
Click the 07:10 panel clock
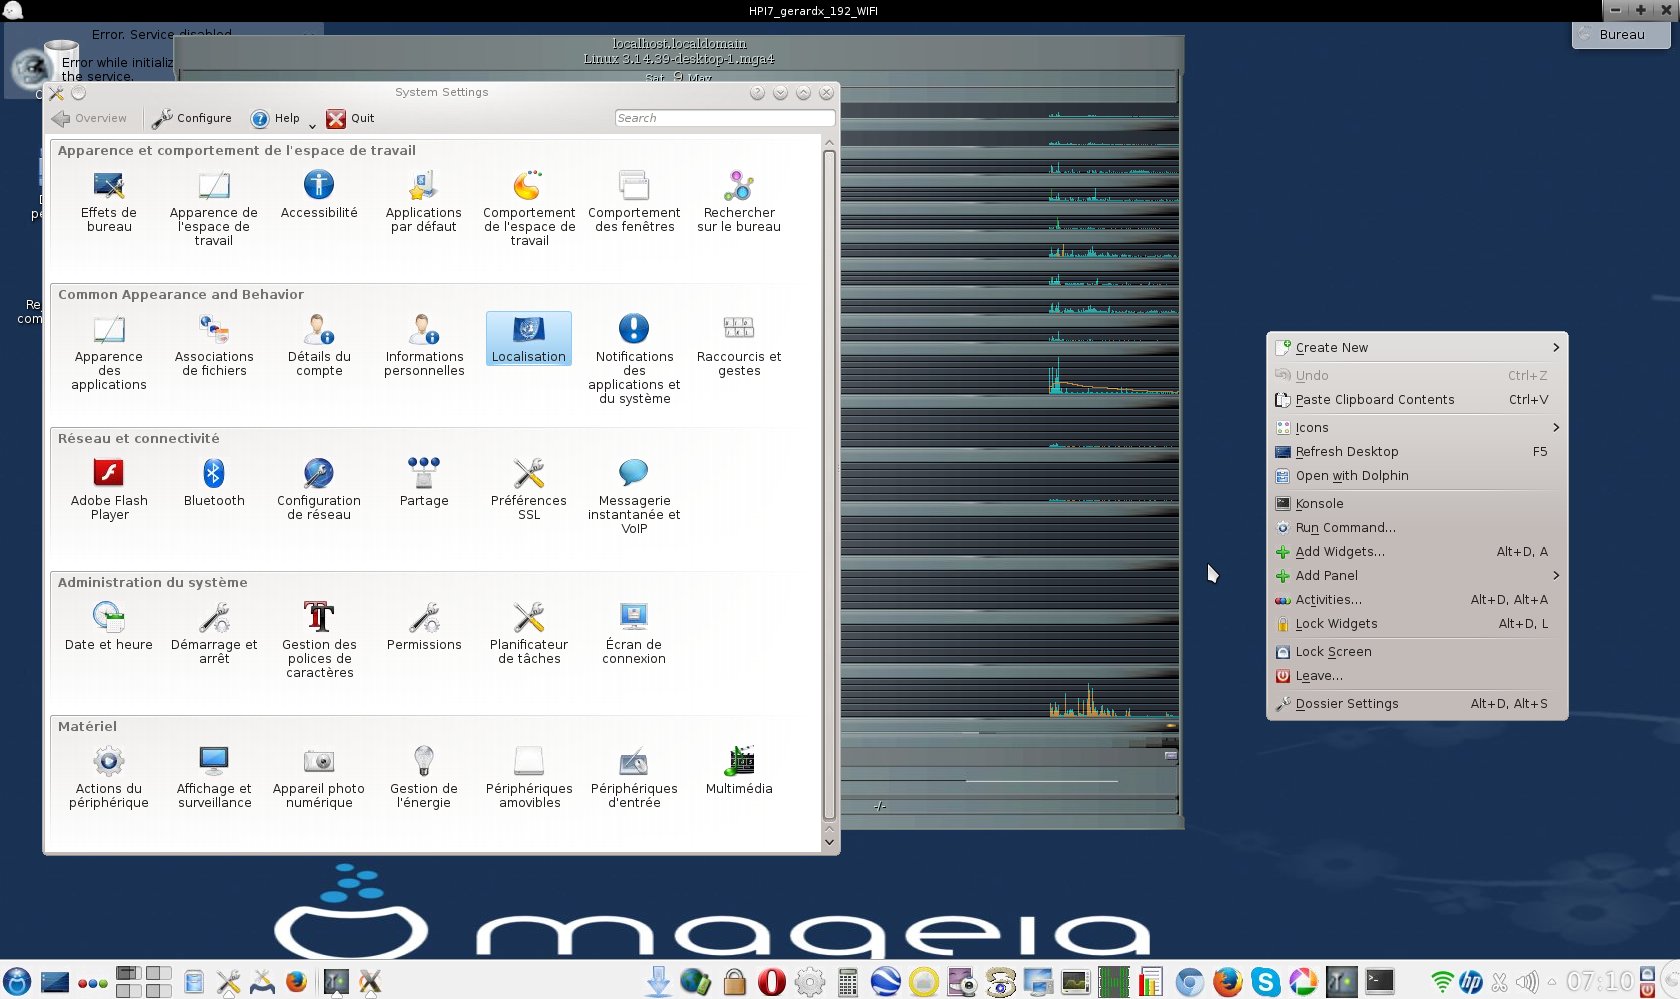tap(1599, 982)
